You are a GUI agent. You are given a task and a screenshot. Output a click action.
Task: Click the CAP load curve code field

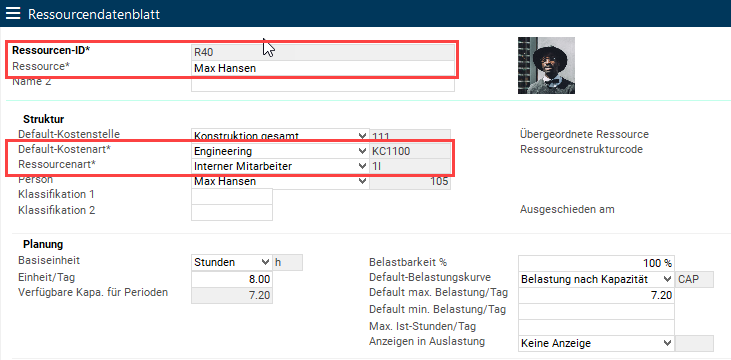click(694, 279)
